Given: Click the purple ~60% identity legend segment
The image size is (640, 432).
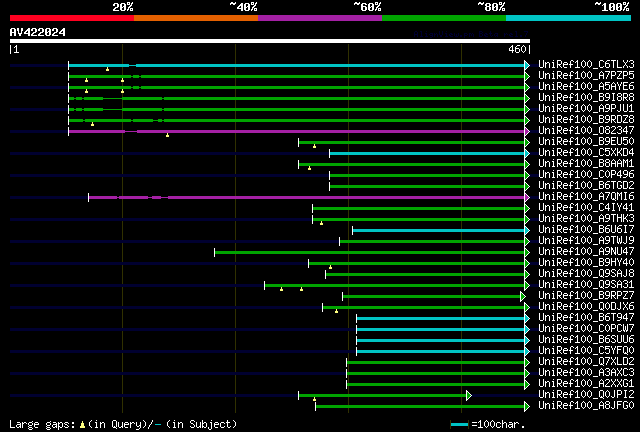Looking at the screenshot, I should tap(320, 18).
